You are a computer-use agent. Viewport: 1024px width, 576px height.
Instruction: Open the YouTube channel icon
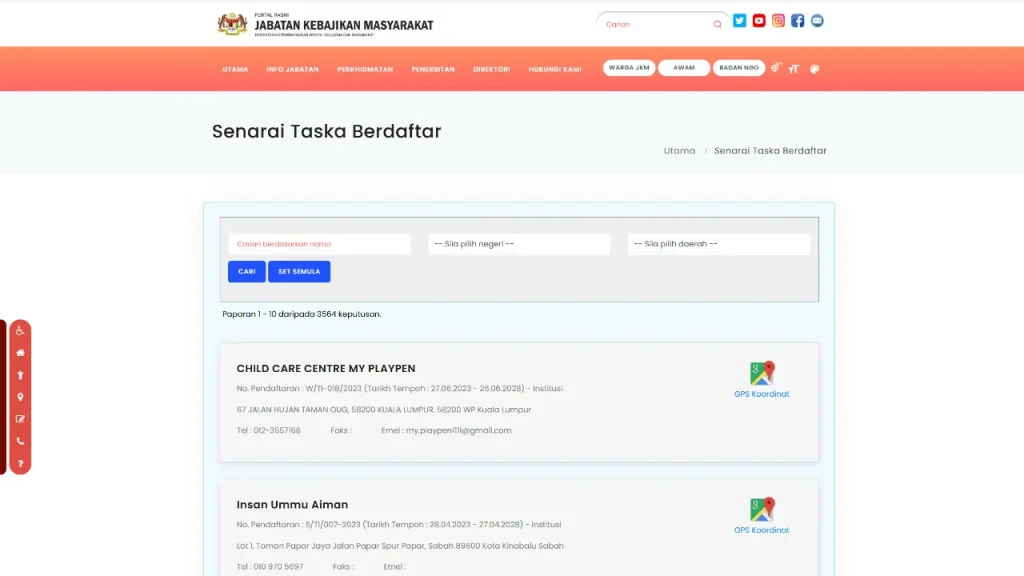(x=759, y=21)
